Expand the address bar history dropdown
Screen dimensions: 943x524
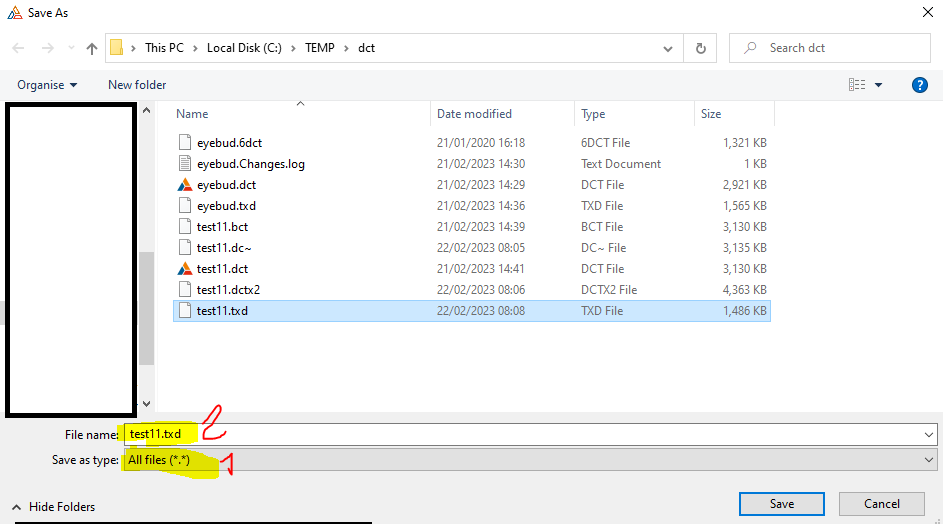[x=668, y=48]
